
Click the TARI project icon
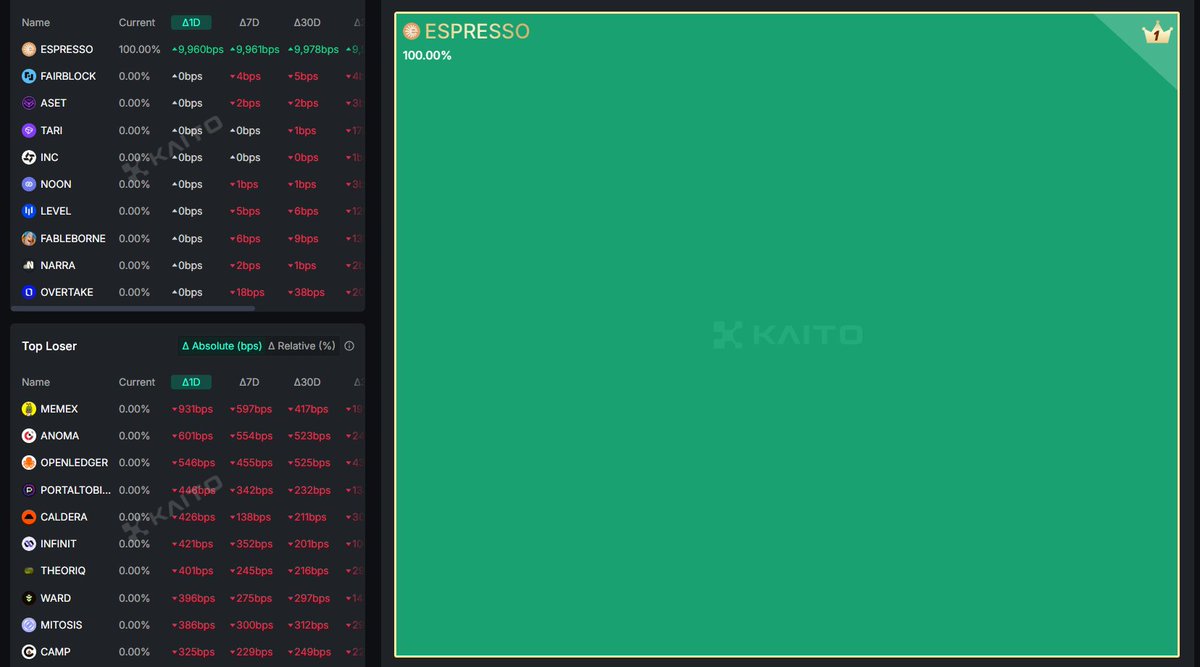point(29,130)
